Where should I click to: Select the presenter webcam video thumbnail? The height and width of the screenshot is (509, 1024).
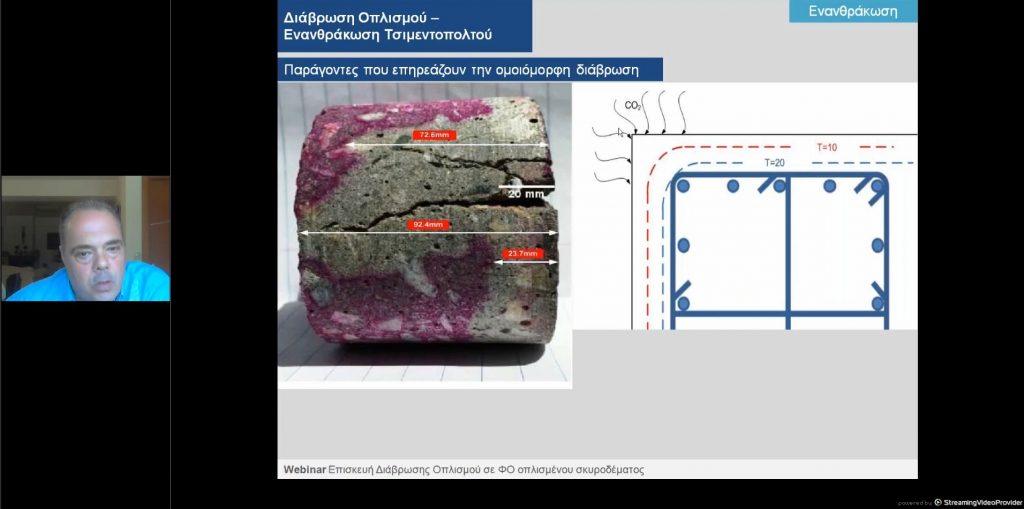tap(85, 238)
